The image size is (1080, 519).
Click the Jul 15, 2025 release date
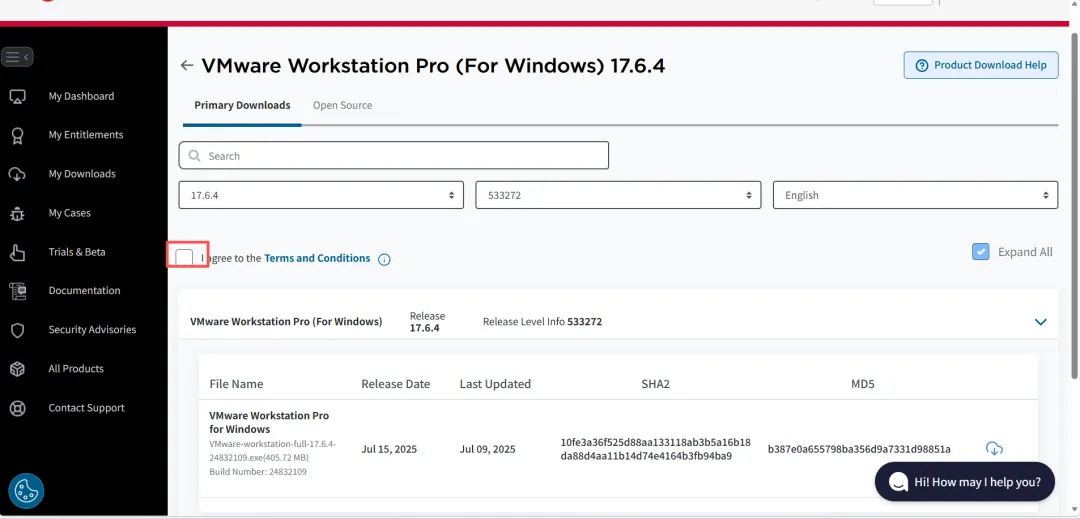[x=389, y=449]
